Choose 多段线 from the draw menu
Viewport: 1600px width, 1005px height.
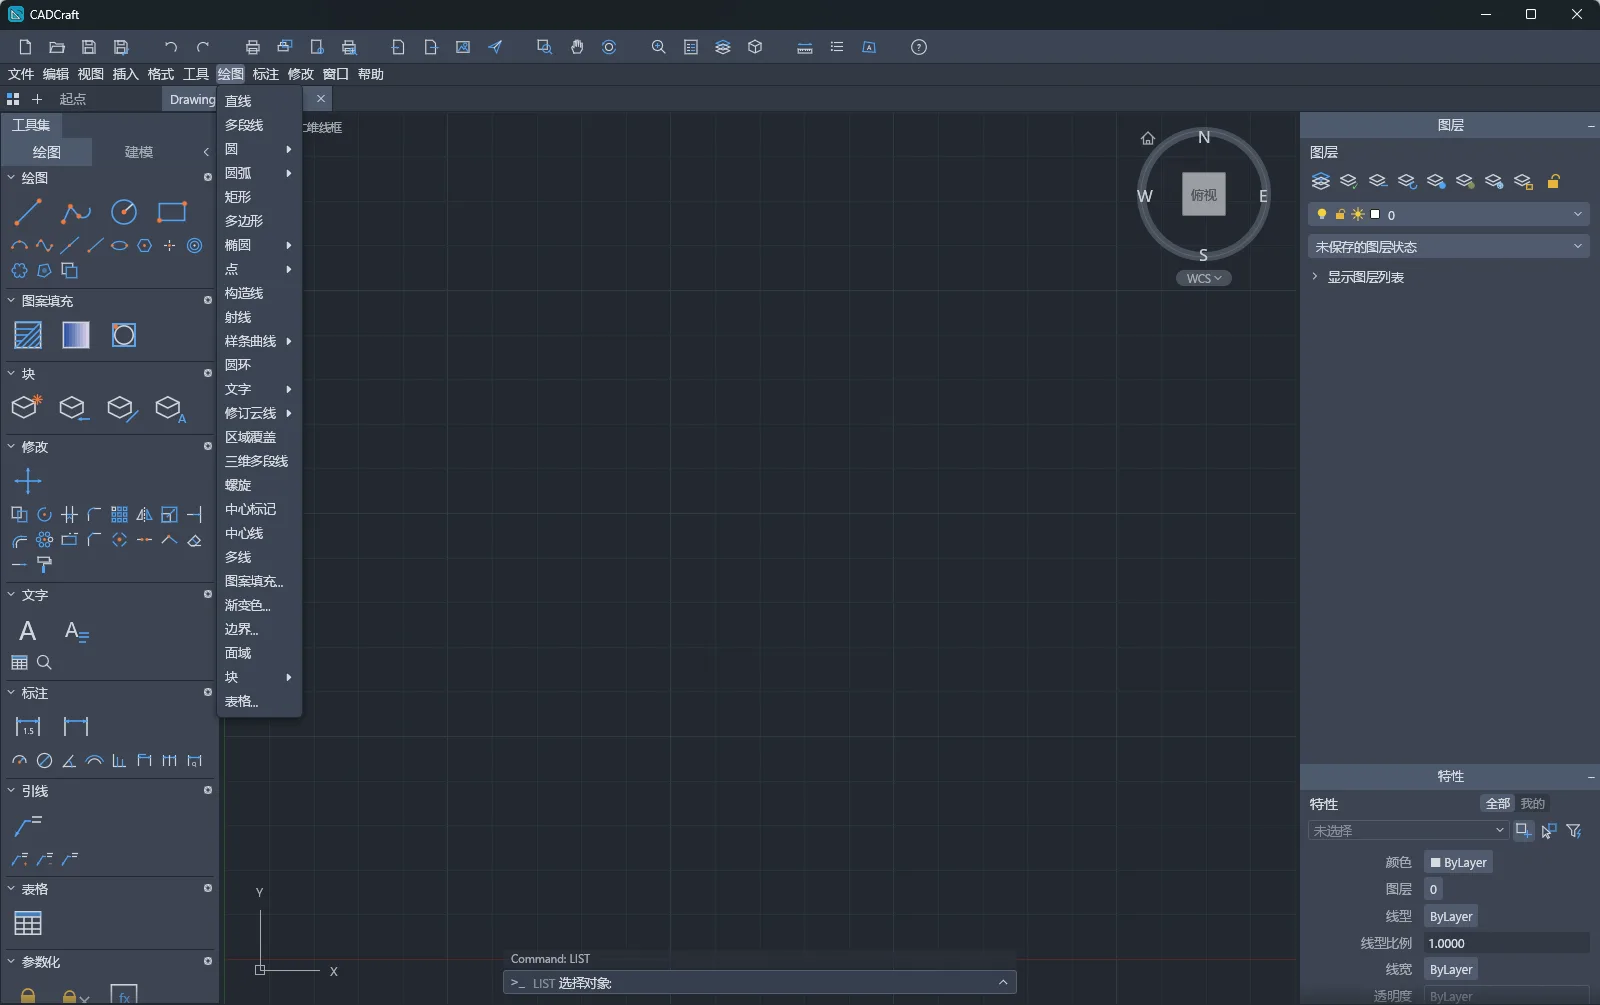[259, 125]
